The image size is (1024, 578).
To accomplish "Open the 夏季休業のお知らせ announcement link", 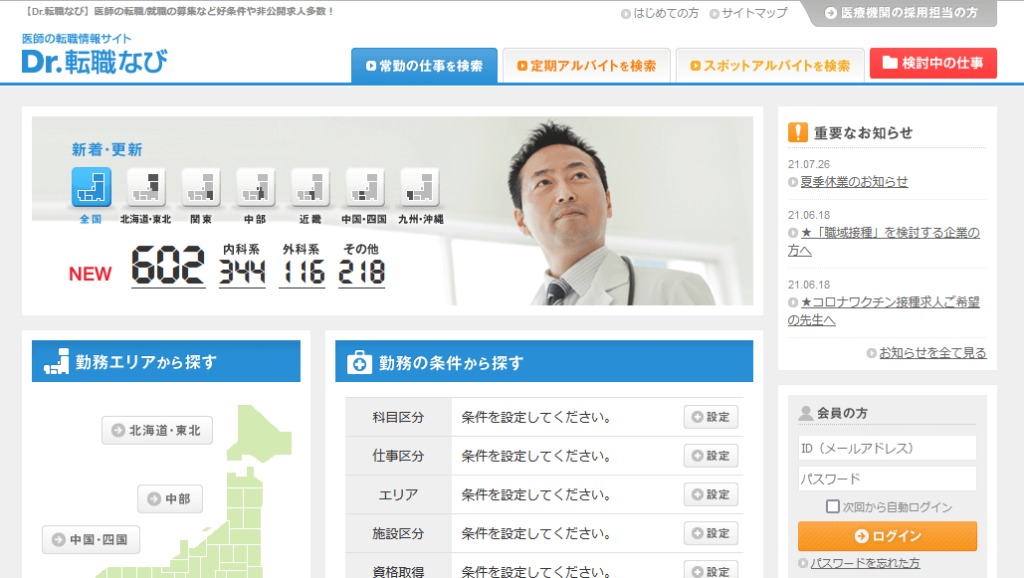I will tap(852, 182).
